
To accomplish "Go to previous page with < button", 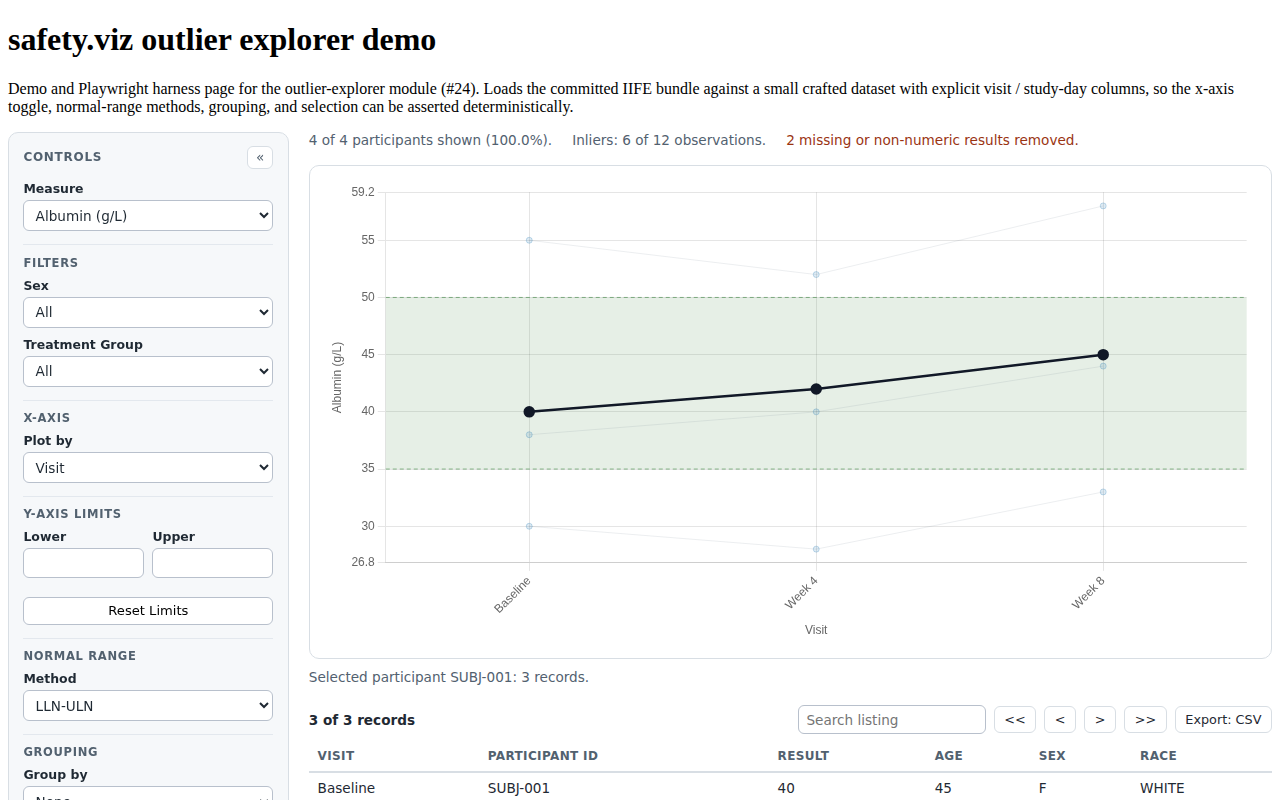I will 1060,719.
